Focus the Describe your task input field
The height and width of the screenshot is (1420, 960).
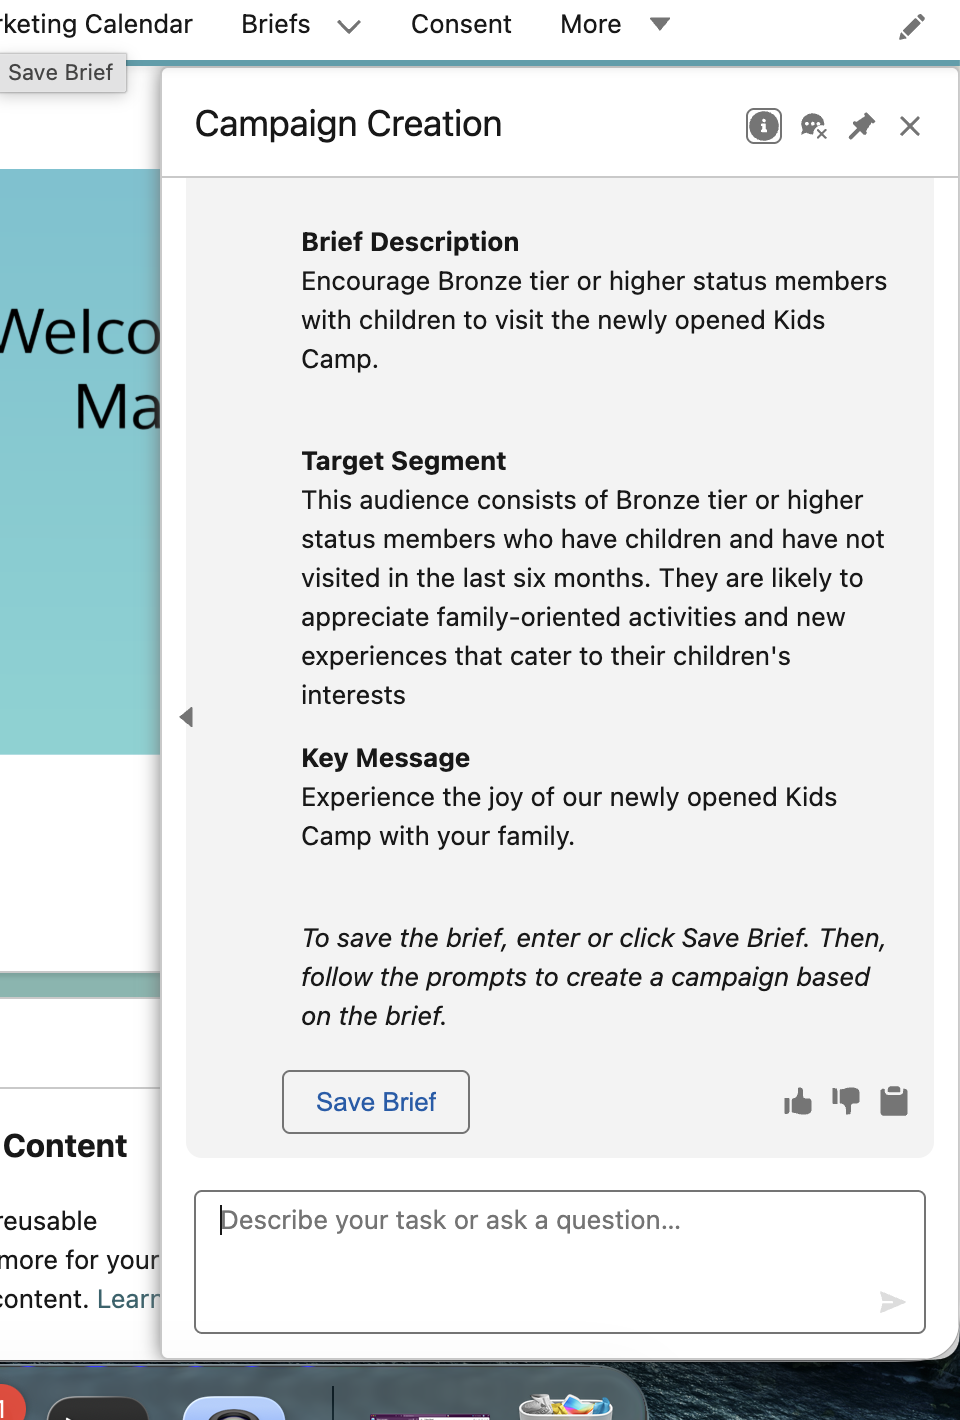click(x=560, y=1262)
